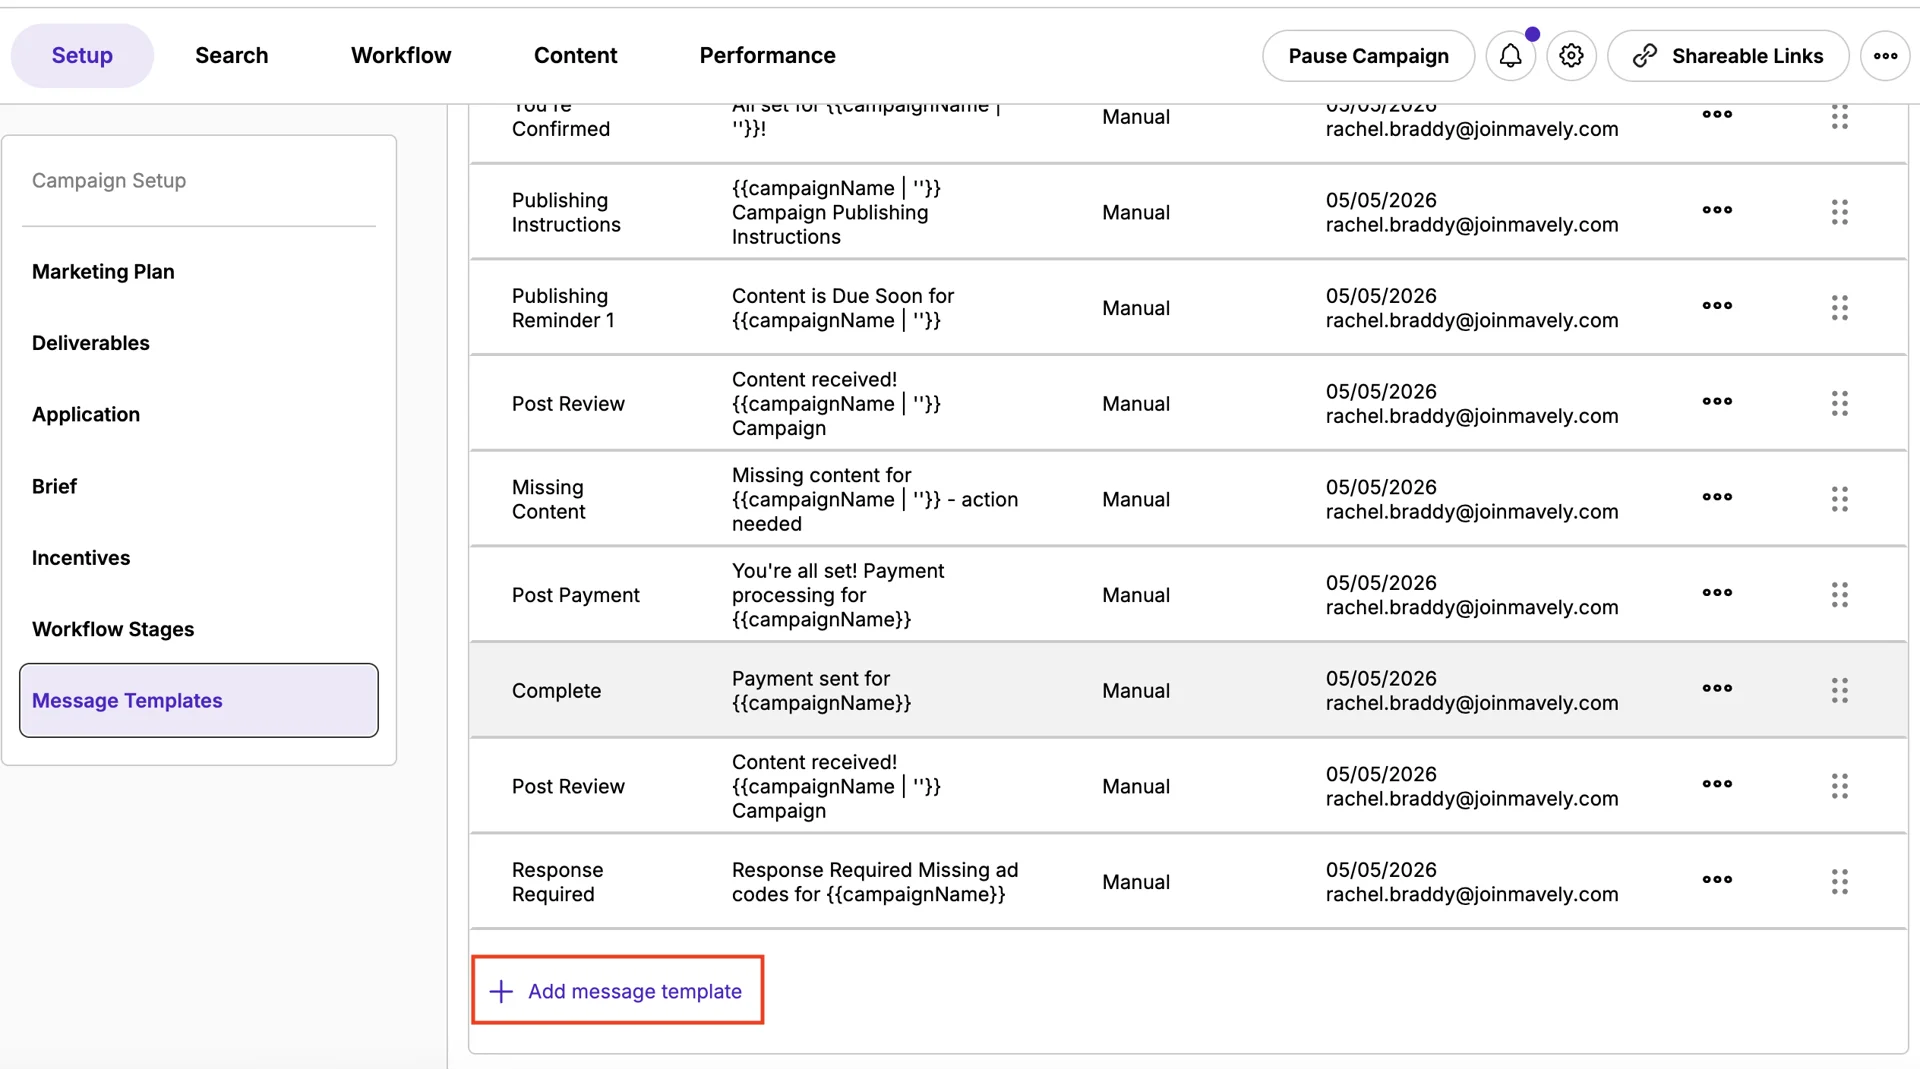Screen dimensions: 1920x1069
Task: Go to the Content tab
Action: pos(575,56)
